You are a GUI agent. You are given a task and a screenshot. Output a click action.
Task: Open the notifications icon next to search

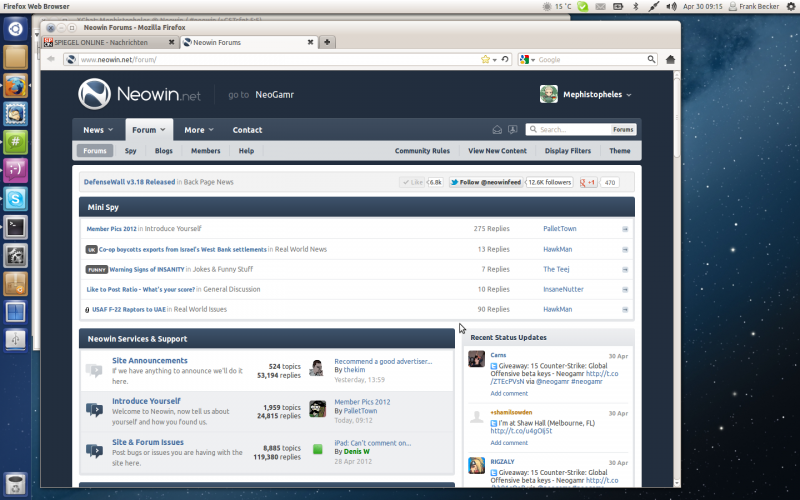[513, 130]
